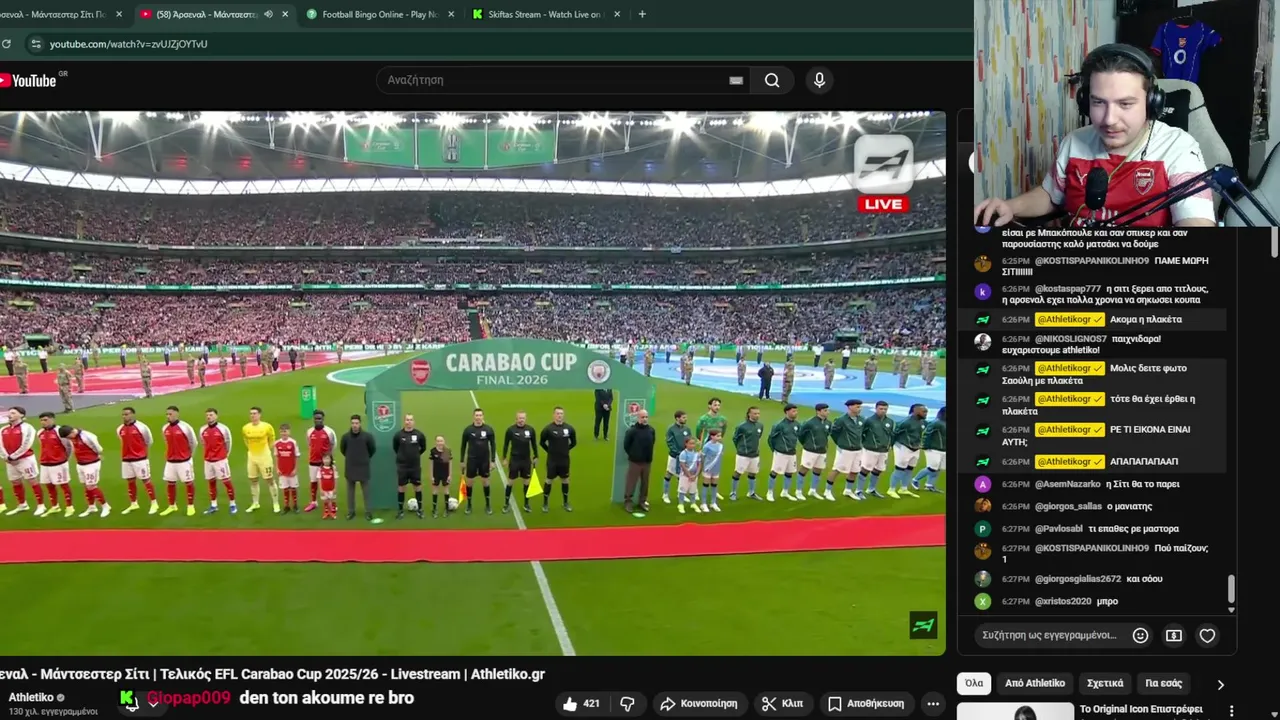Close the Skiftas Stream tab
This screenshot has height=720, width=1280.
tap(616, 14)
